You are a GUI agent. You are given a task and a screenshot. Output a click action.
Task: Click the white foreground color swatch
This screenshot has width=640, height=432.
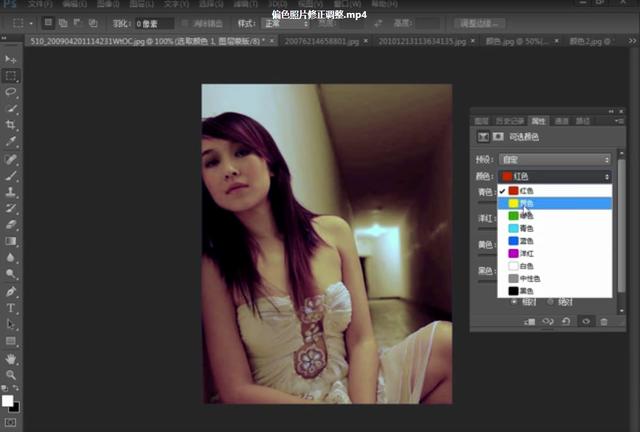pos(8,400)
